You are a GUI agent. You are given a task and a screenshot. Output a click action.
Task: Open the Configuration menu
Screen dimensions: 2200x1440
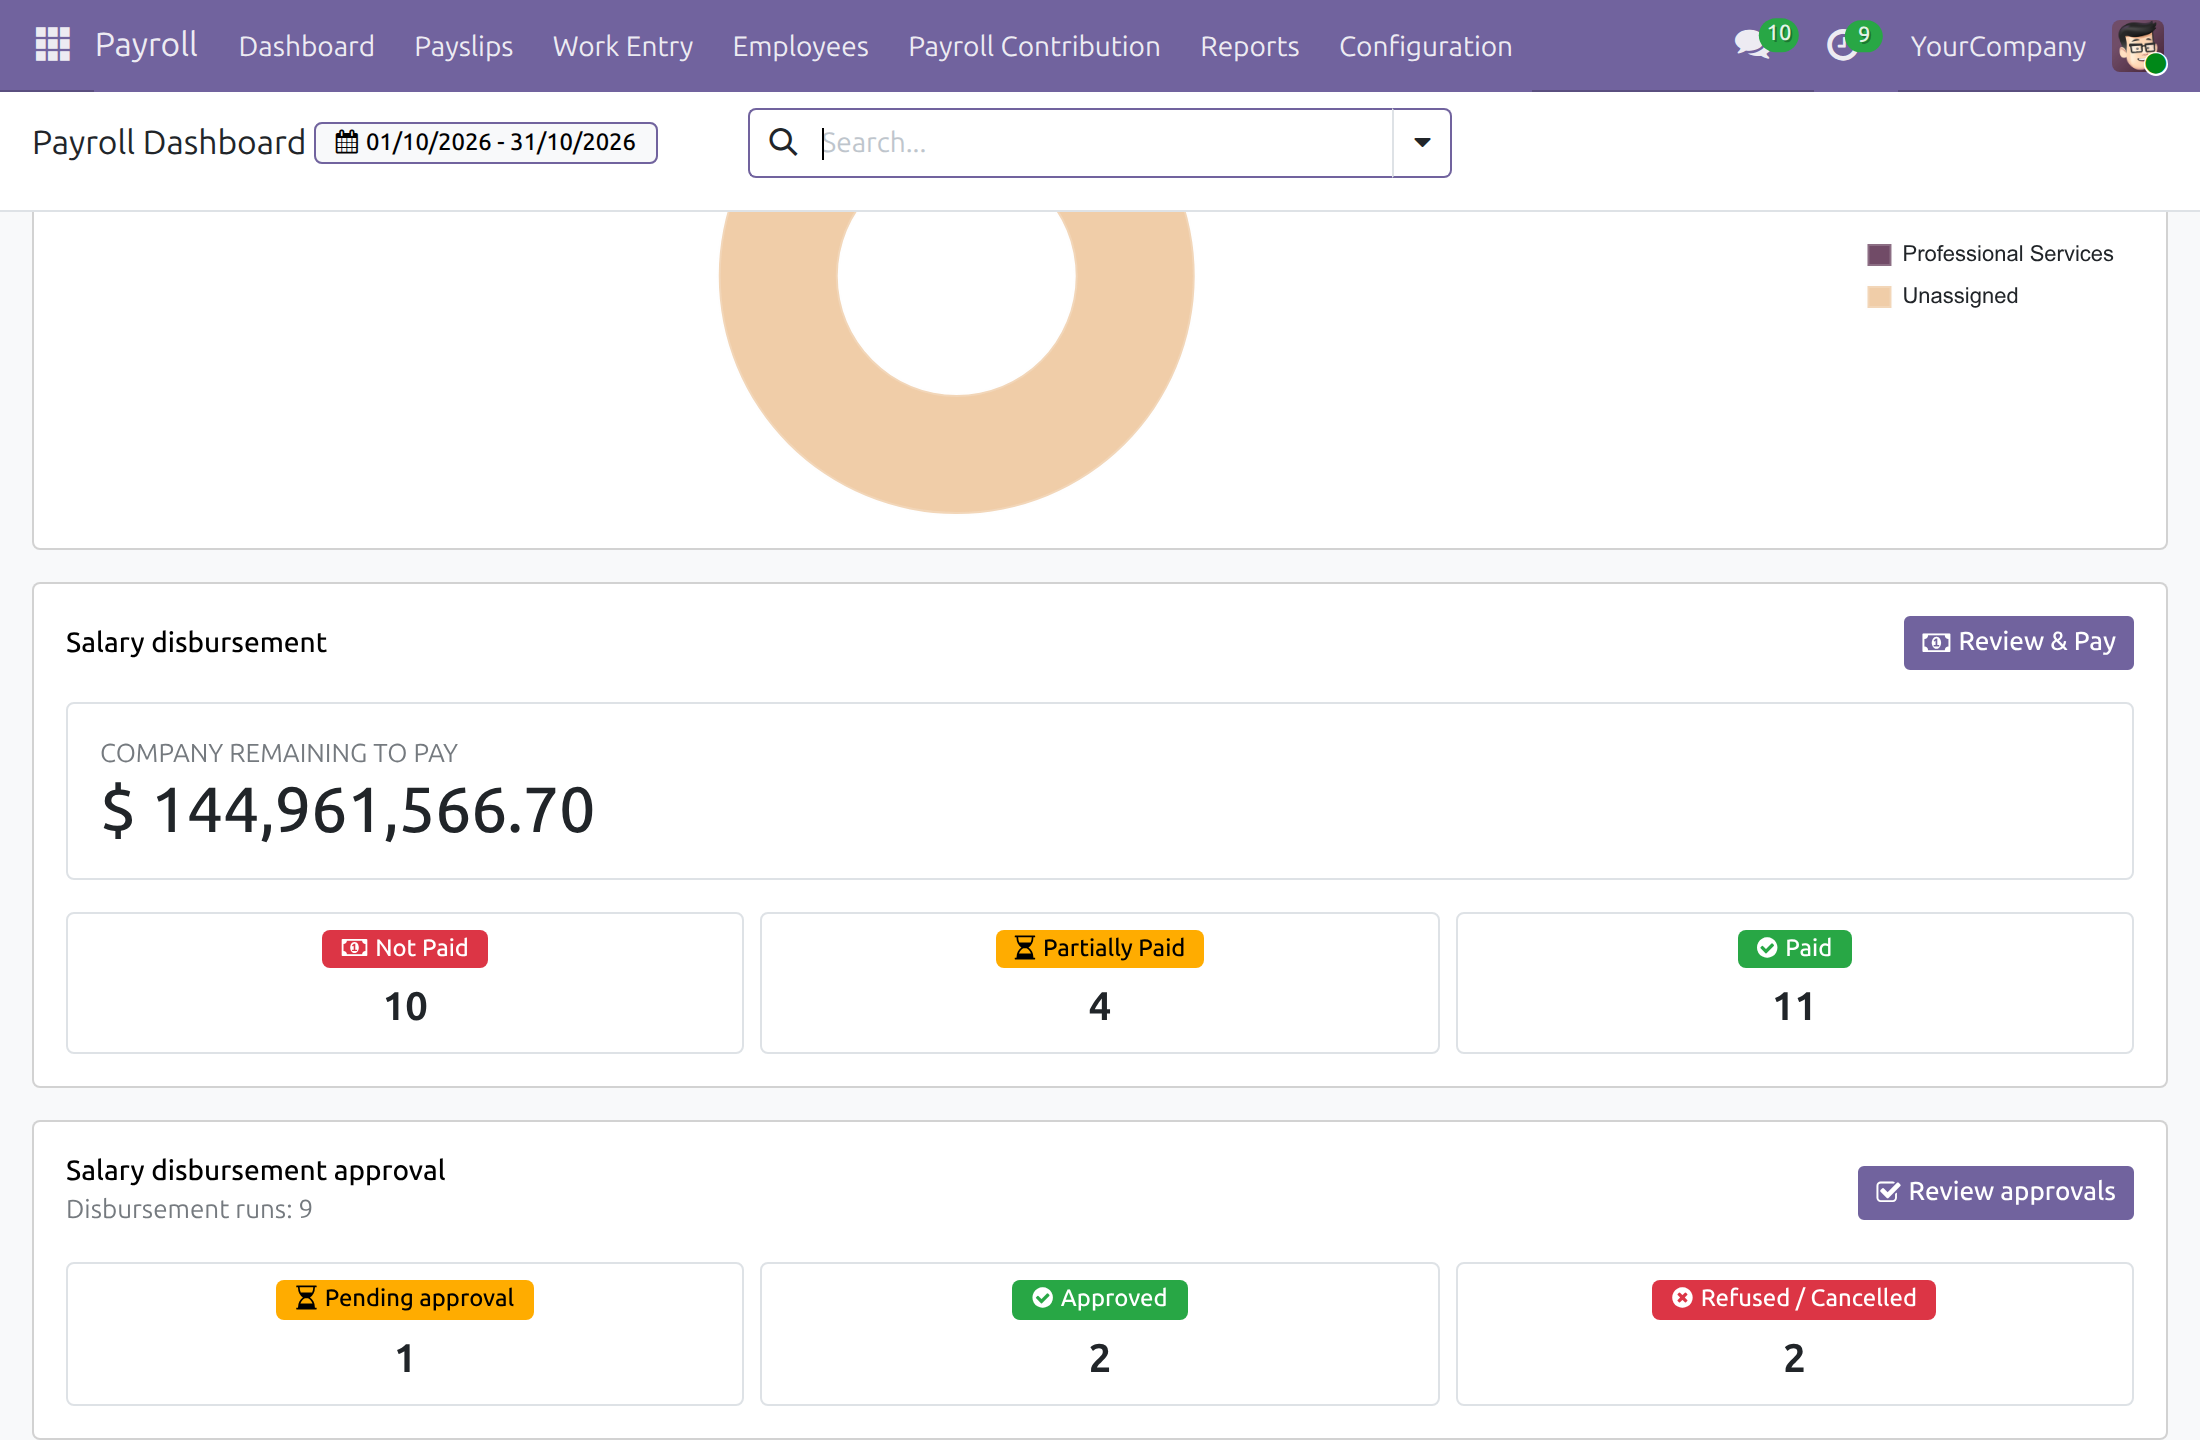pyautogui.click(x=1426, y=46)
